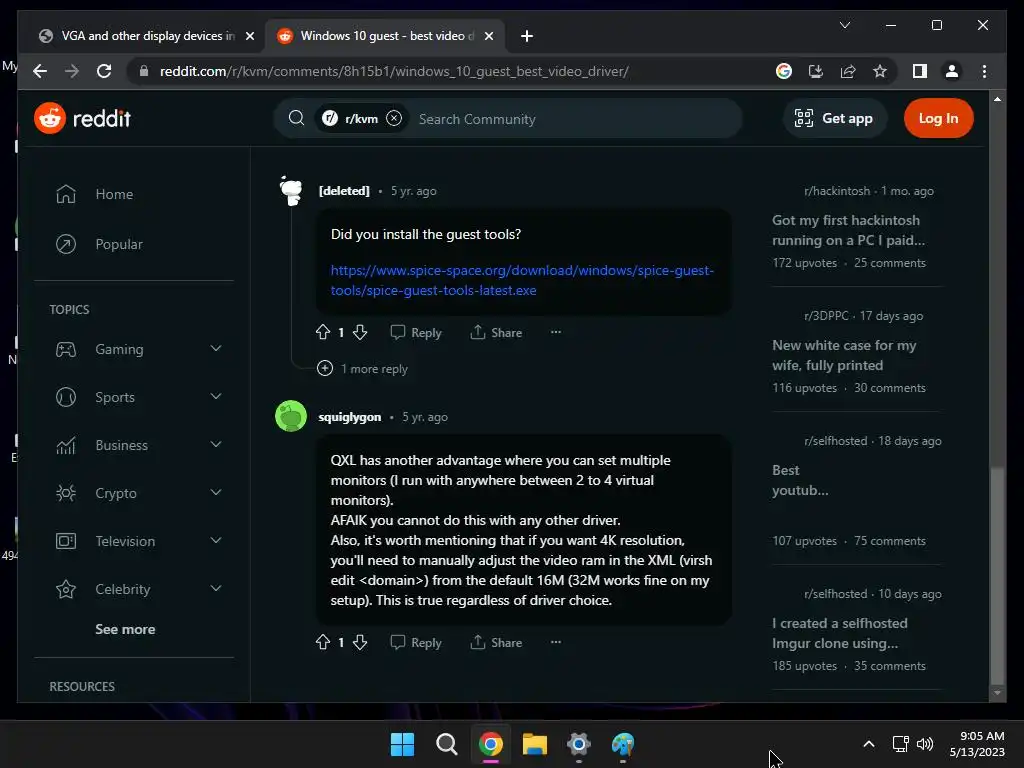Open the Chrome profile icon
This screenshot has width=1024, height=768.
tap(952, 71)
